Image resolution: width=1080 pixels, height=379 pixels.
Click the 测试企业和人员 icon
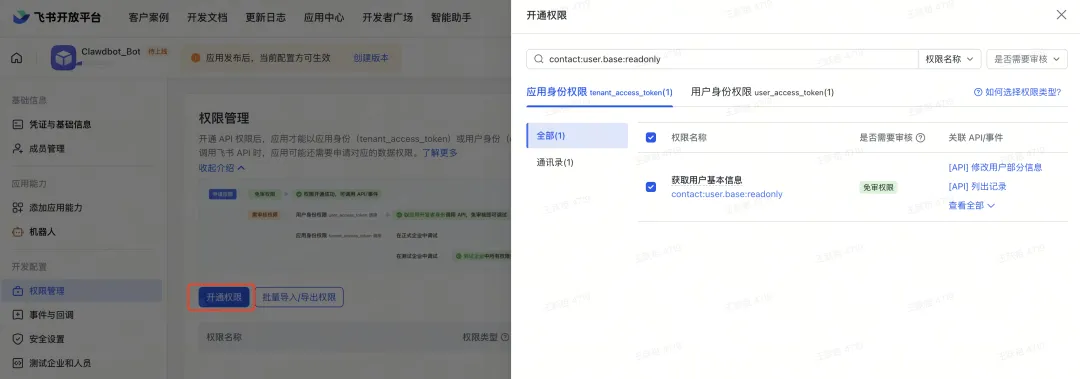18,363
